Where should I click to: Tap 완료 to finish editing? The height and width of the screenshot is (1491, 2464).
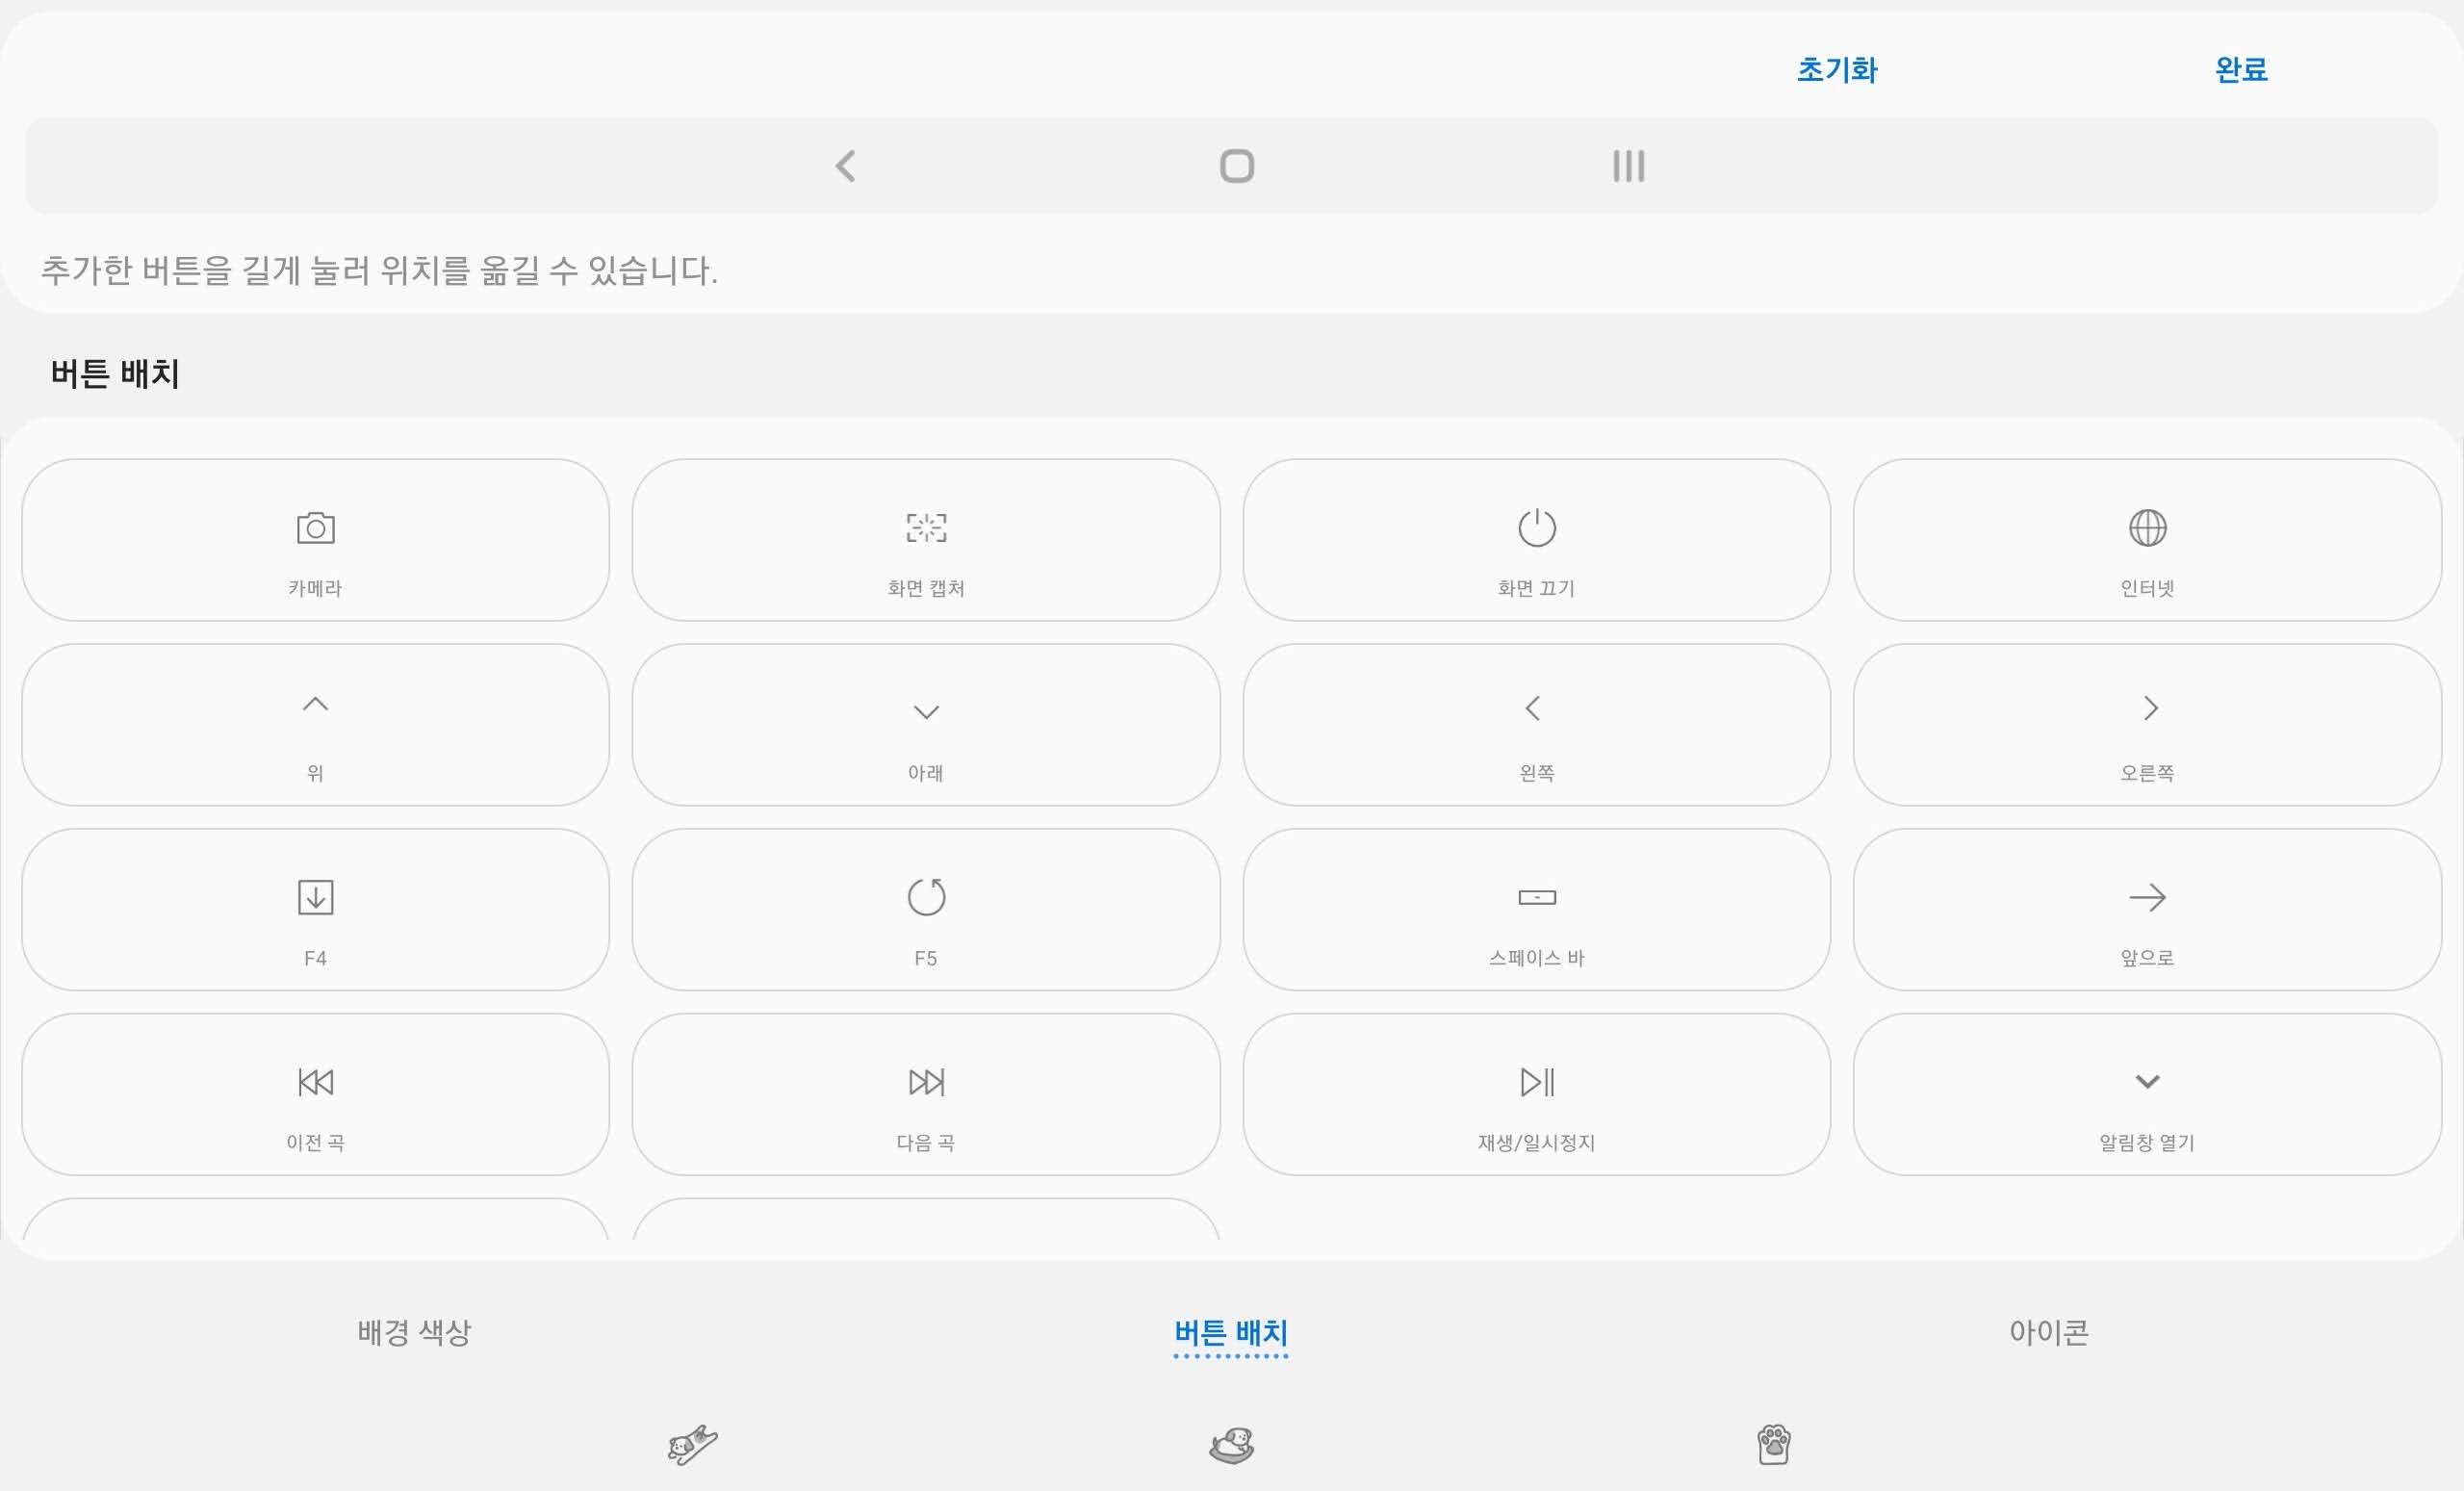[x=2241, y=70]
